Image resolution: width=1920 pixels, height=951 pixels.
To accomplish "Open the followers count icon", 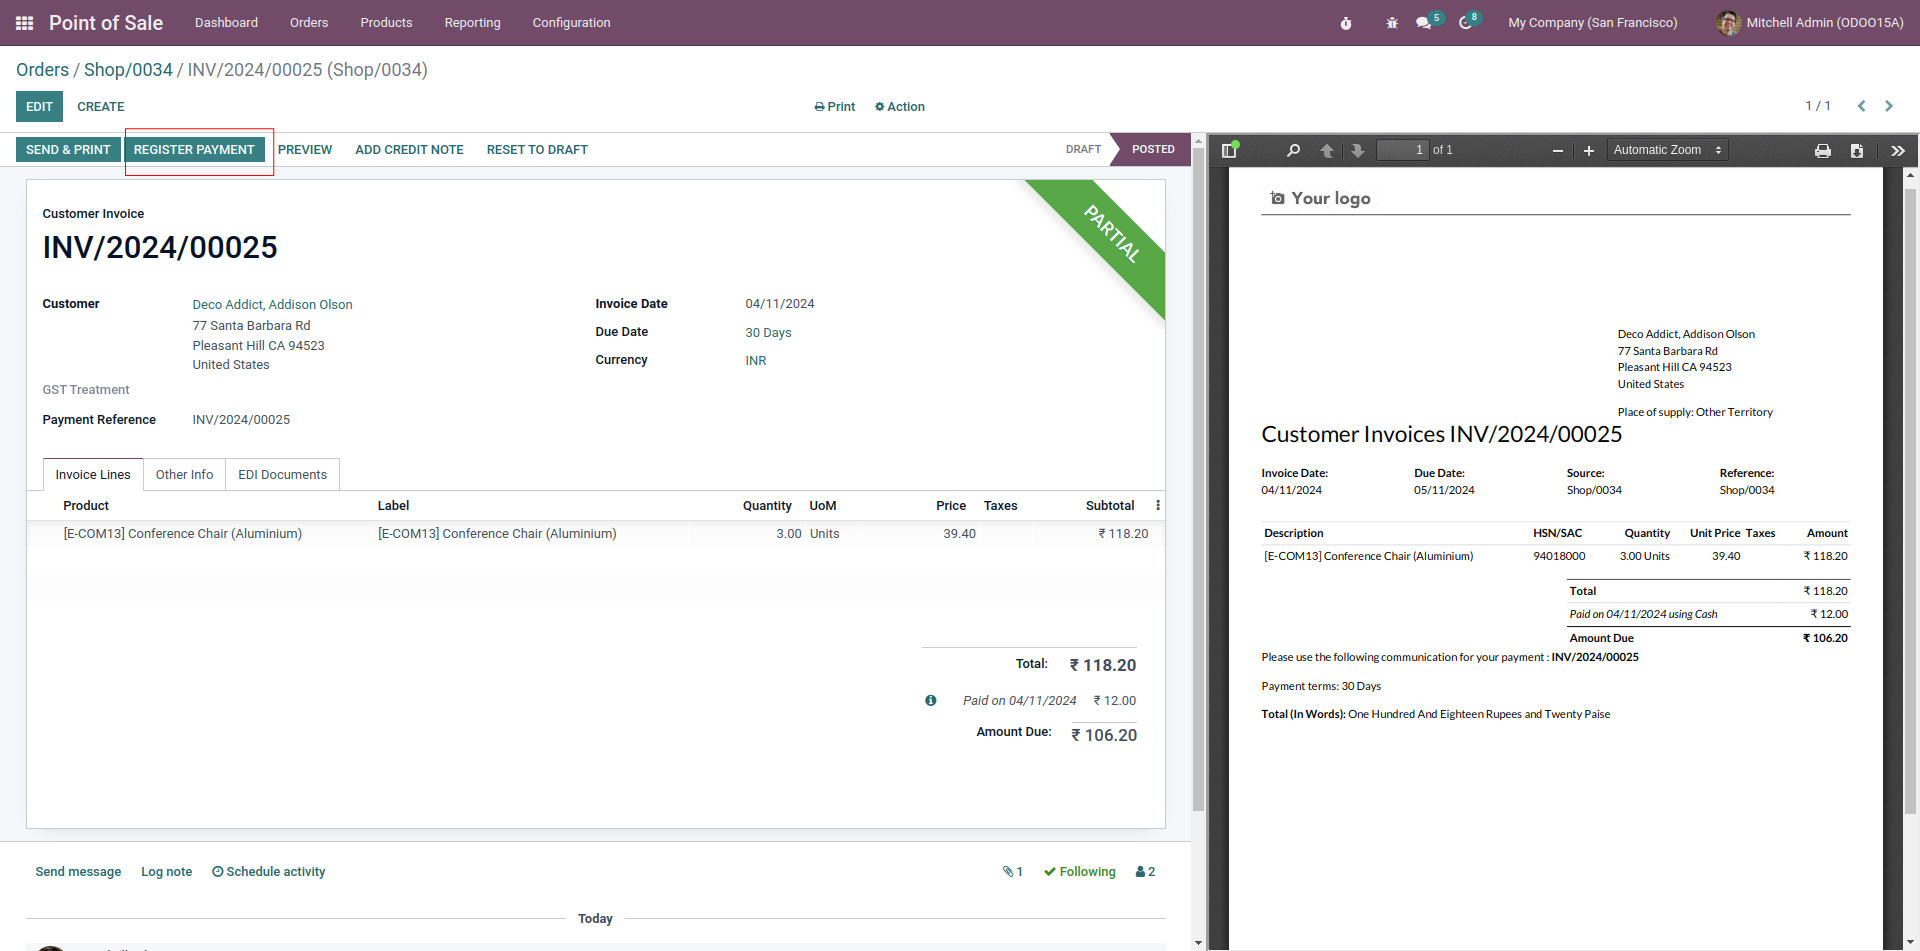I will click(x=1145, y=872).
